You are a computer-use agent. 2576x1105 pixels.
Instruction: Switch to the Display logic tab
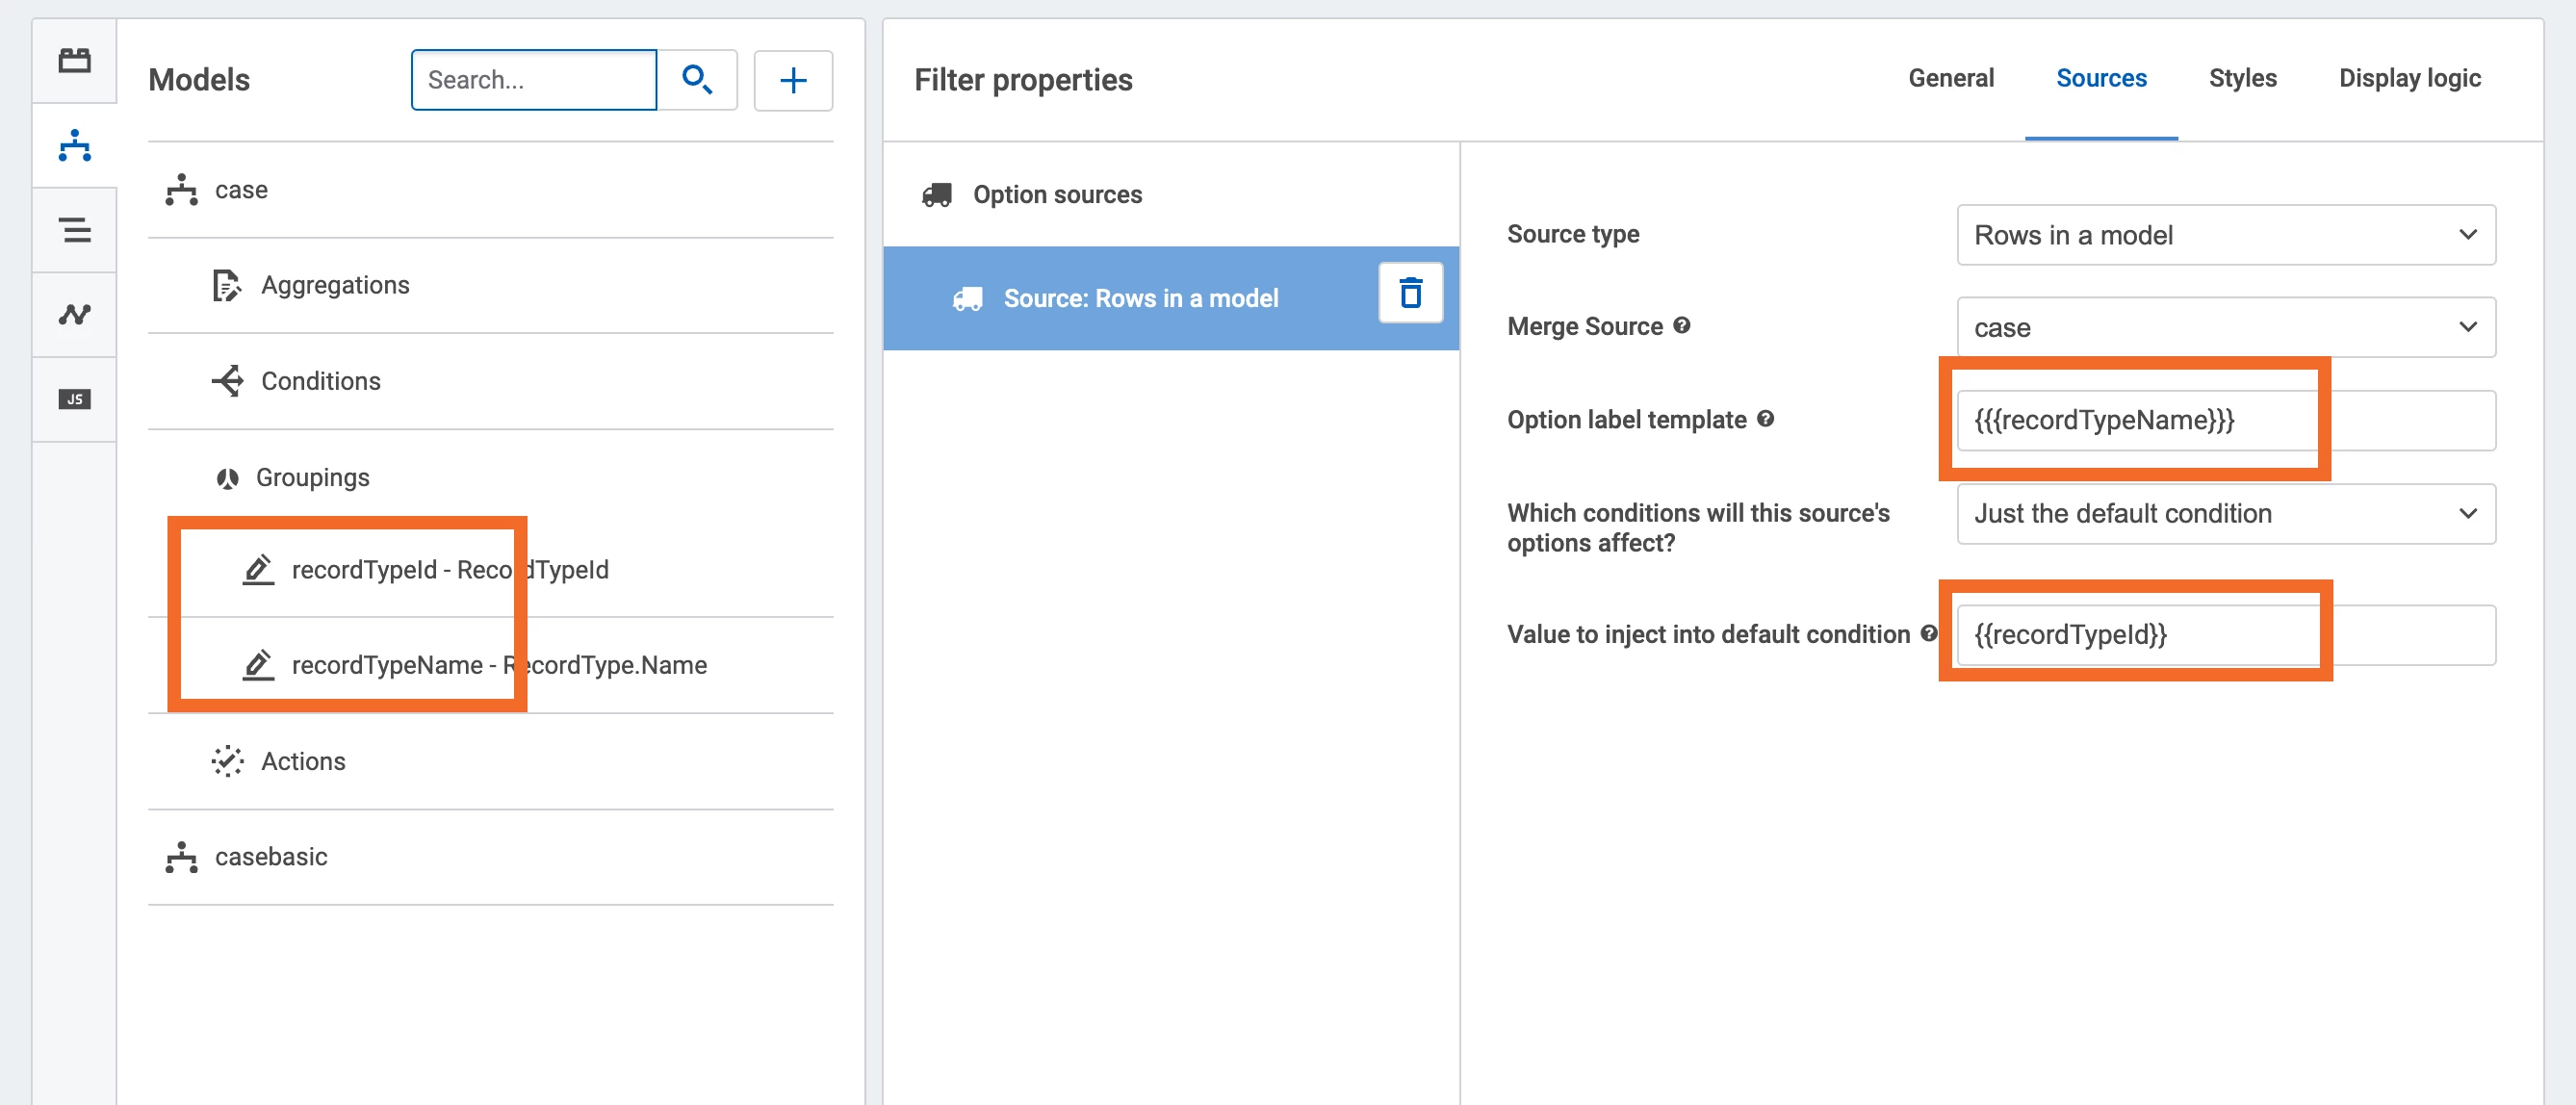[2409, 78]
